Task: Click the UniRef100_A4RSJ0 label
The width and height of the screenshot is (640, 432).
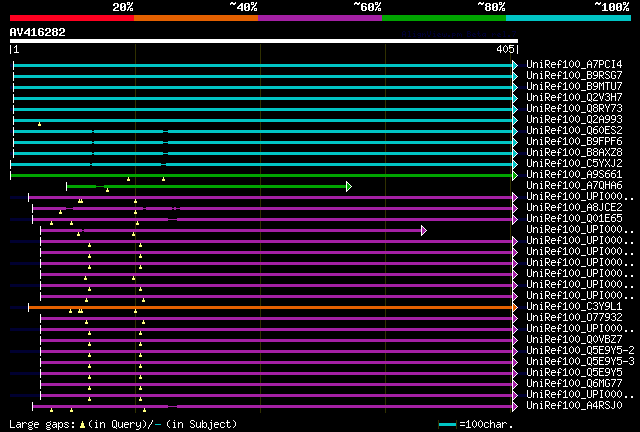Action: (x=574, y=406)
